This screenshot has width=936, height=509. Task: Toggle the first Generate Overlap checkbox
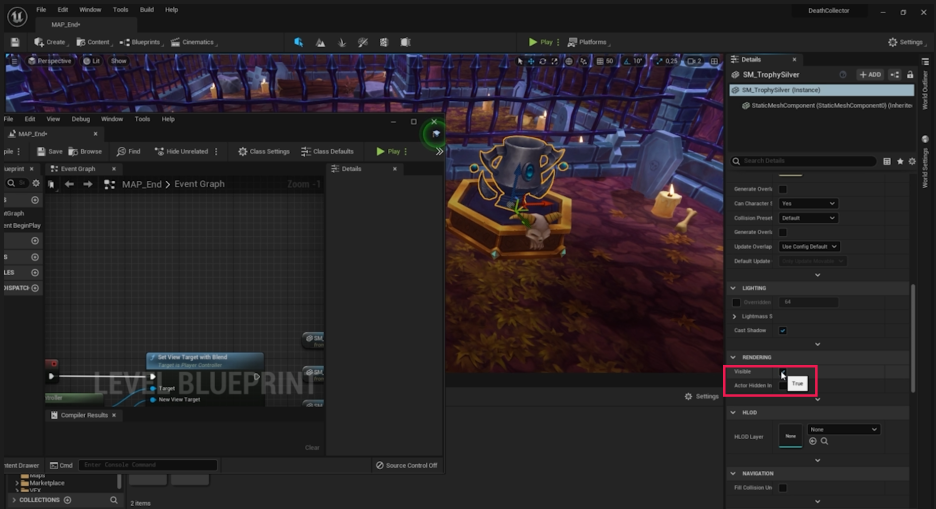click(783, 189)
